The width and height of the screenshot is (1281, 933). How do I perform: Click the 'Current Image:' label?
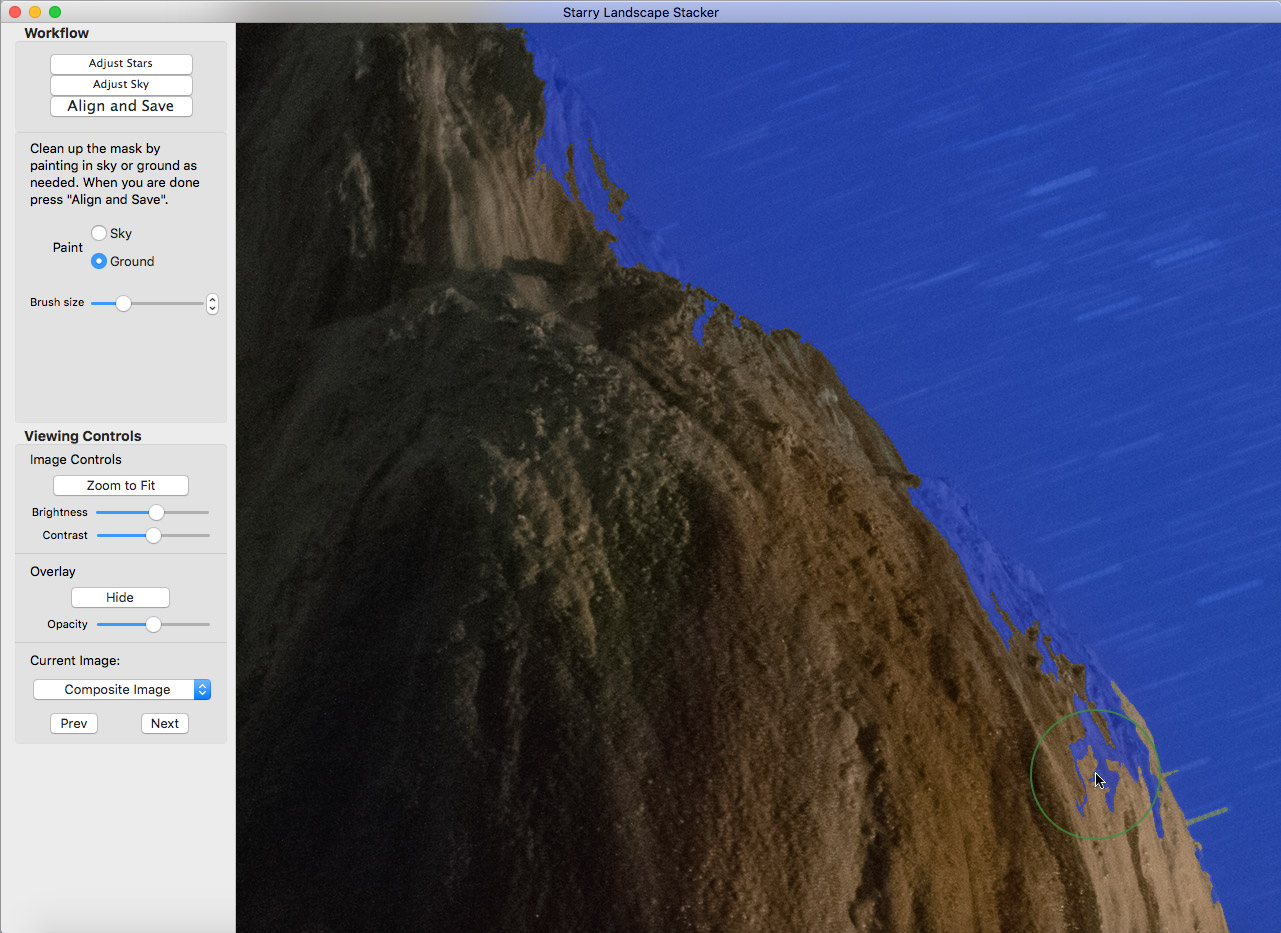pos(75,660)
